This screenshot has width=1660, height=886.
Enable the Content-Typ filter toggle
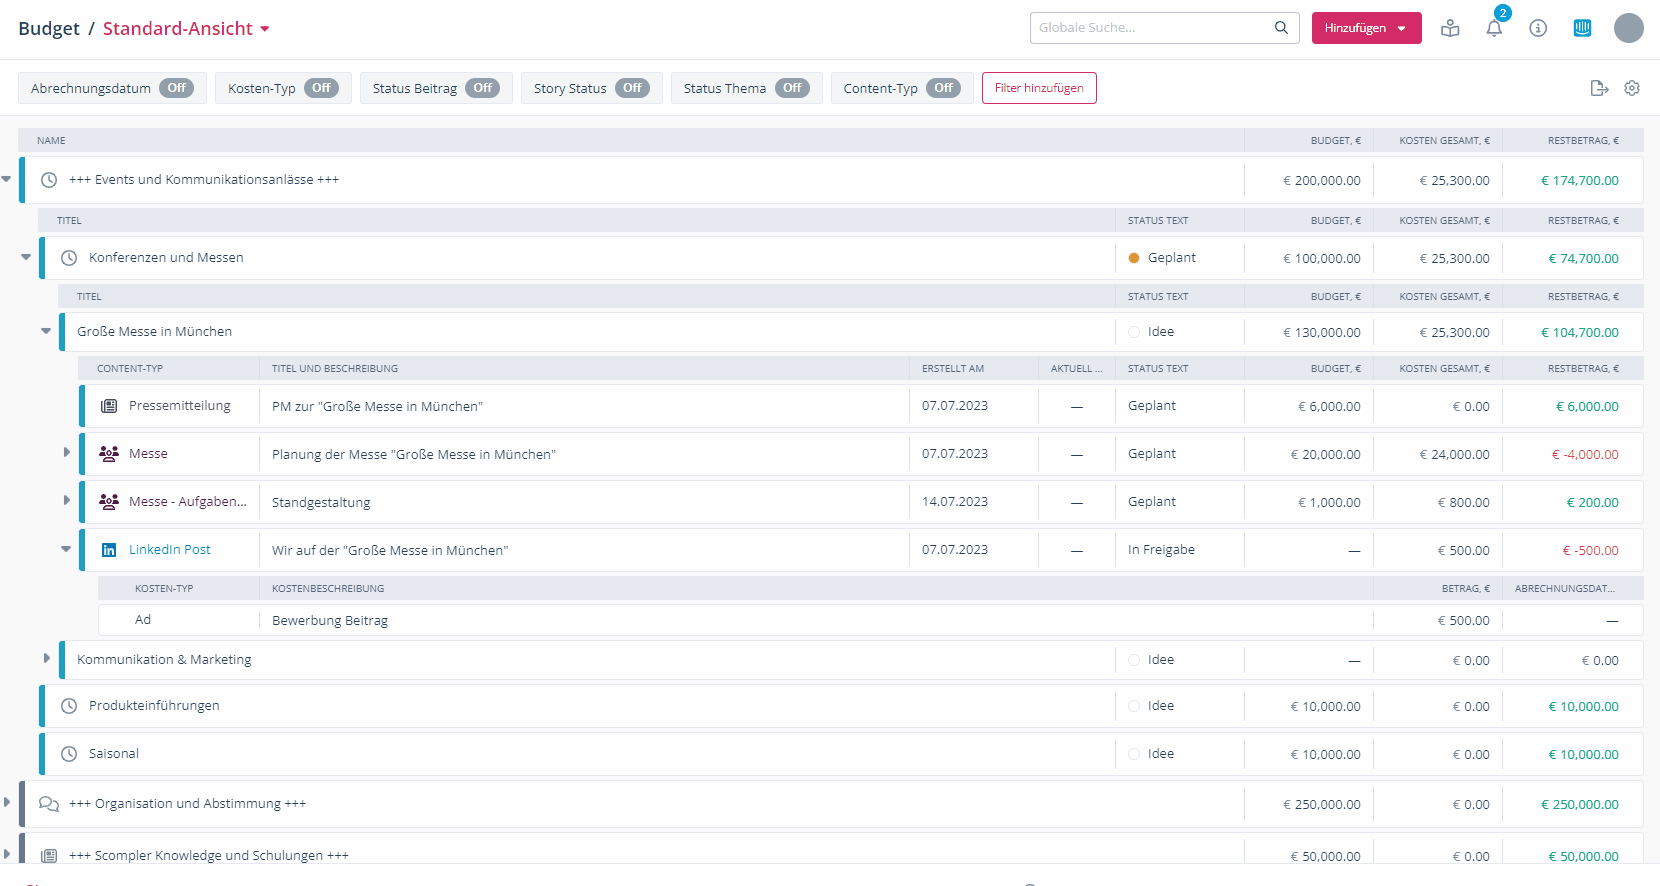click(x=943, y=88)
